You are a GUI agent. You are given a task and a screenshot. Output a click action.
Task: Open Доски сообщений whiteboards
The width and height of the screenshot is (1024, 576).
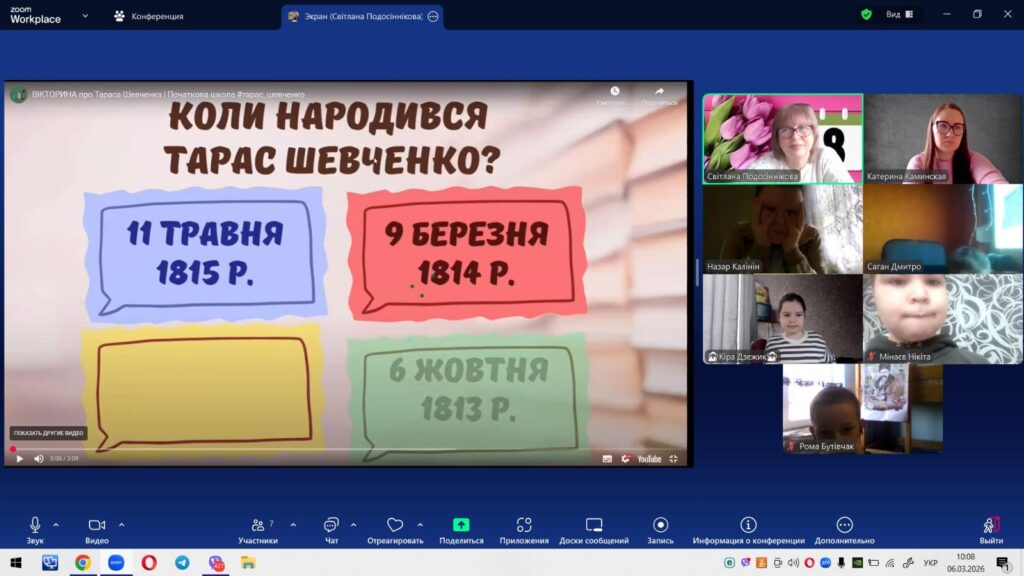pyautogui.click(x=593, y=525)
